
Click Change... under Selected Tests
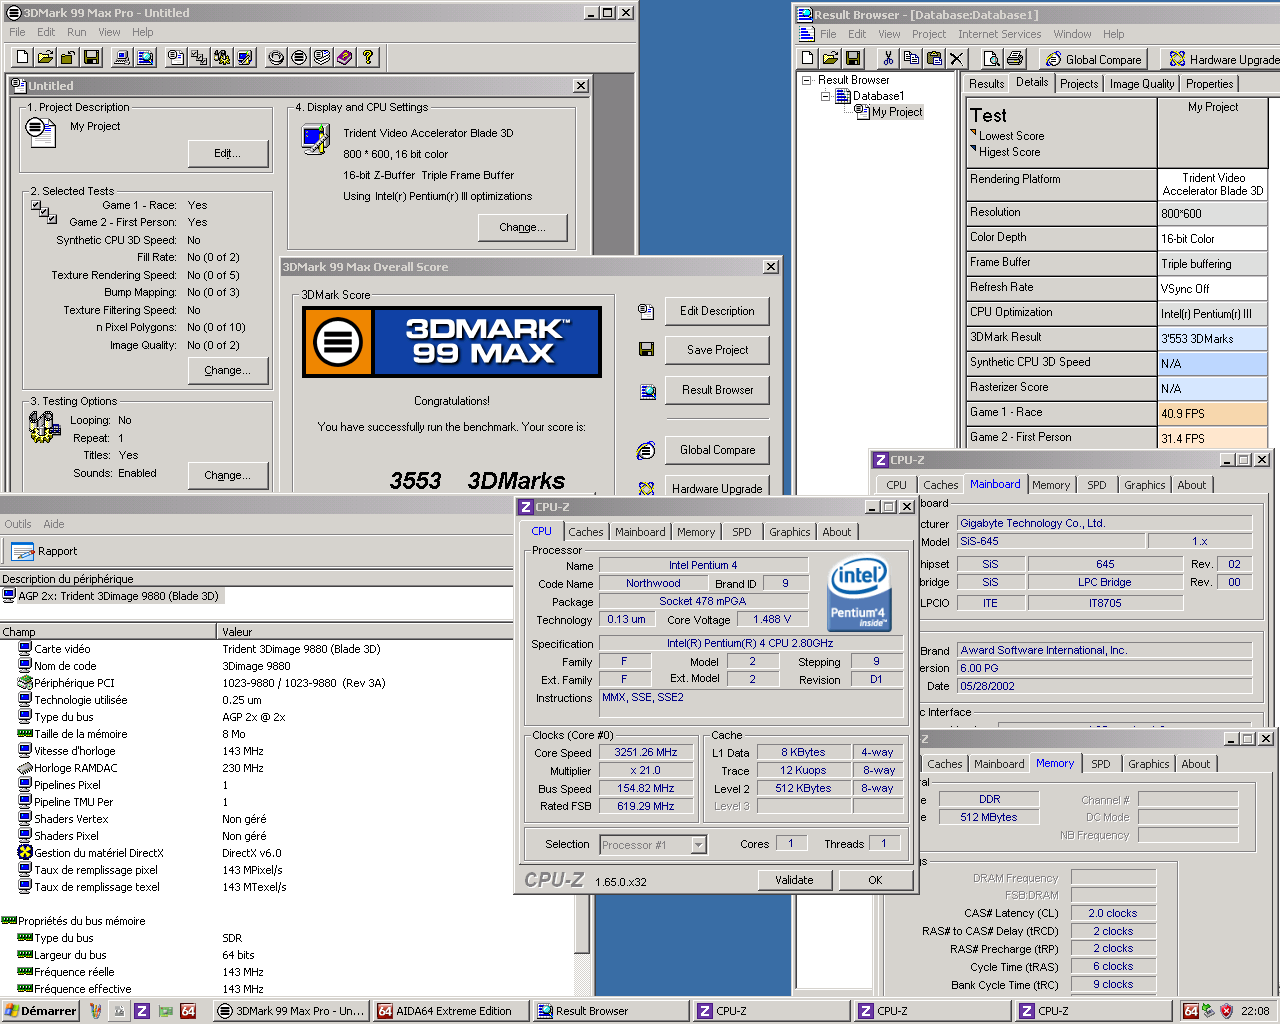[229, 370]
